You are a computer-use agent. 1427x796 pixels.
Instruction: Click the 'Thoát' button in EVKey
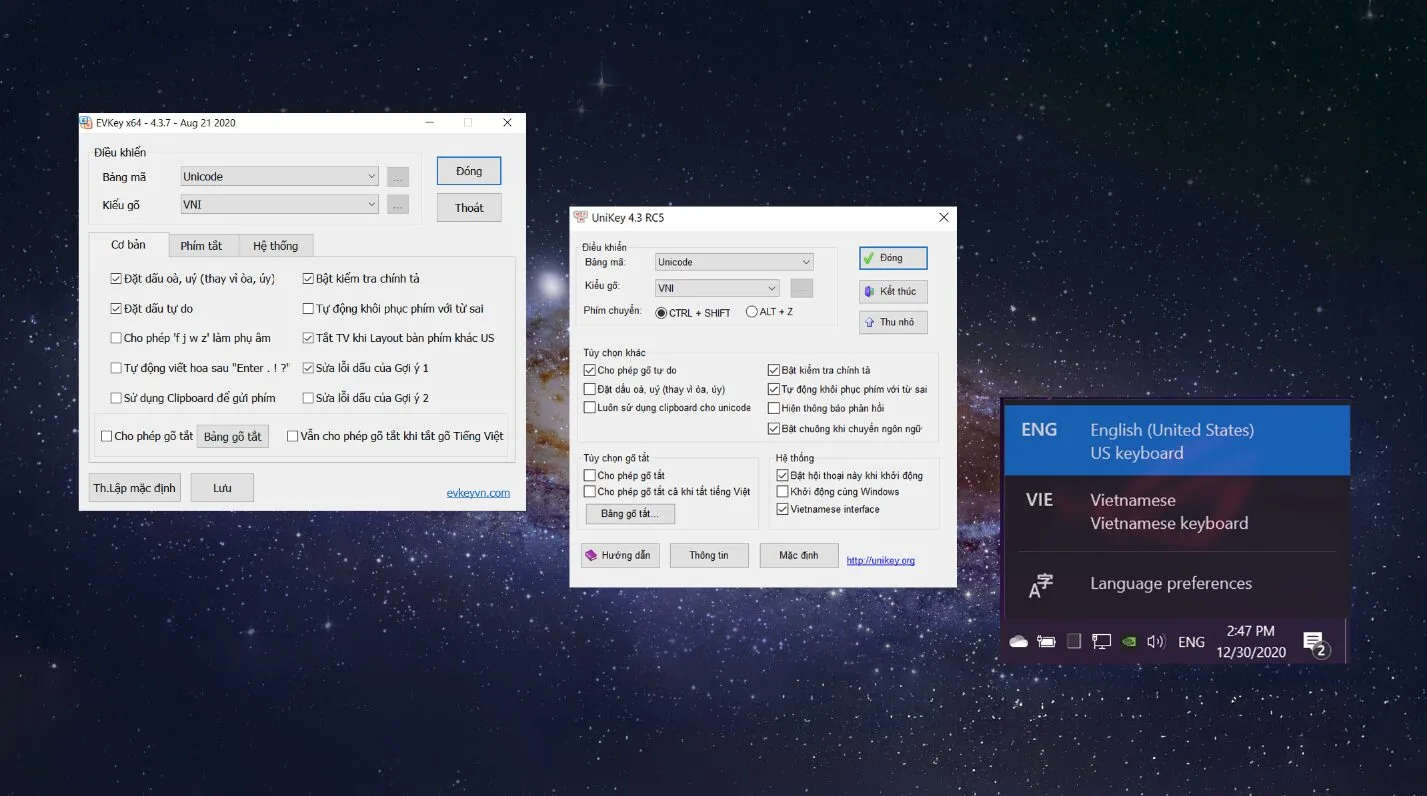[469, 208]
